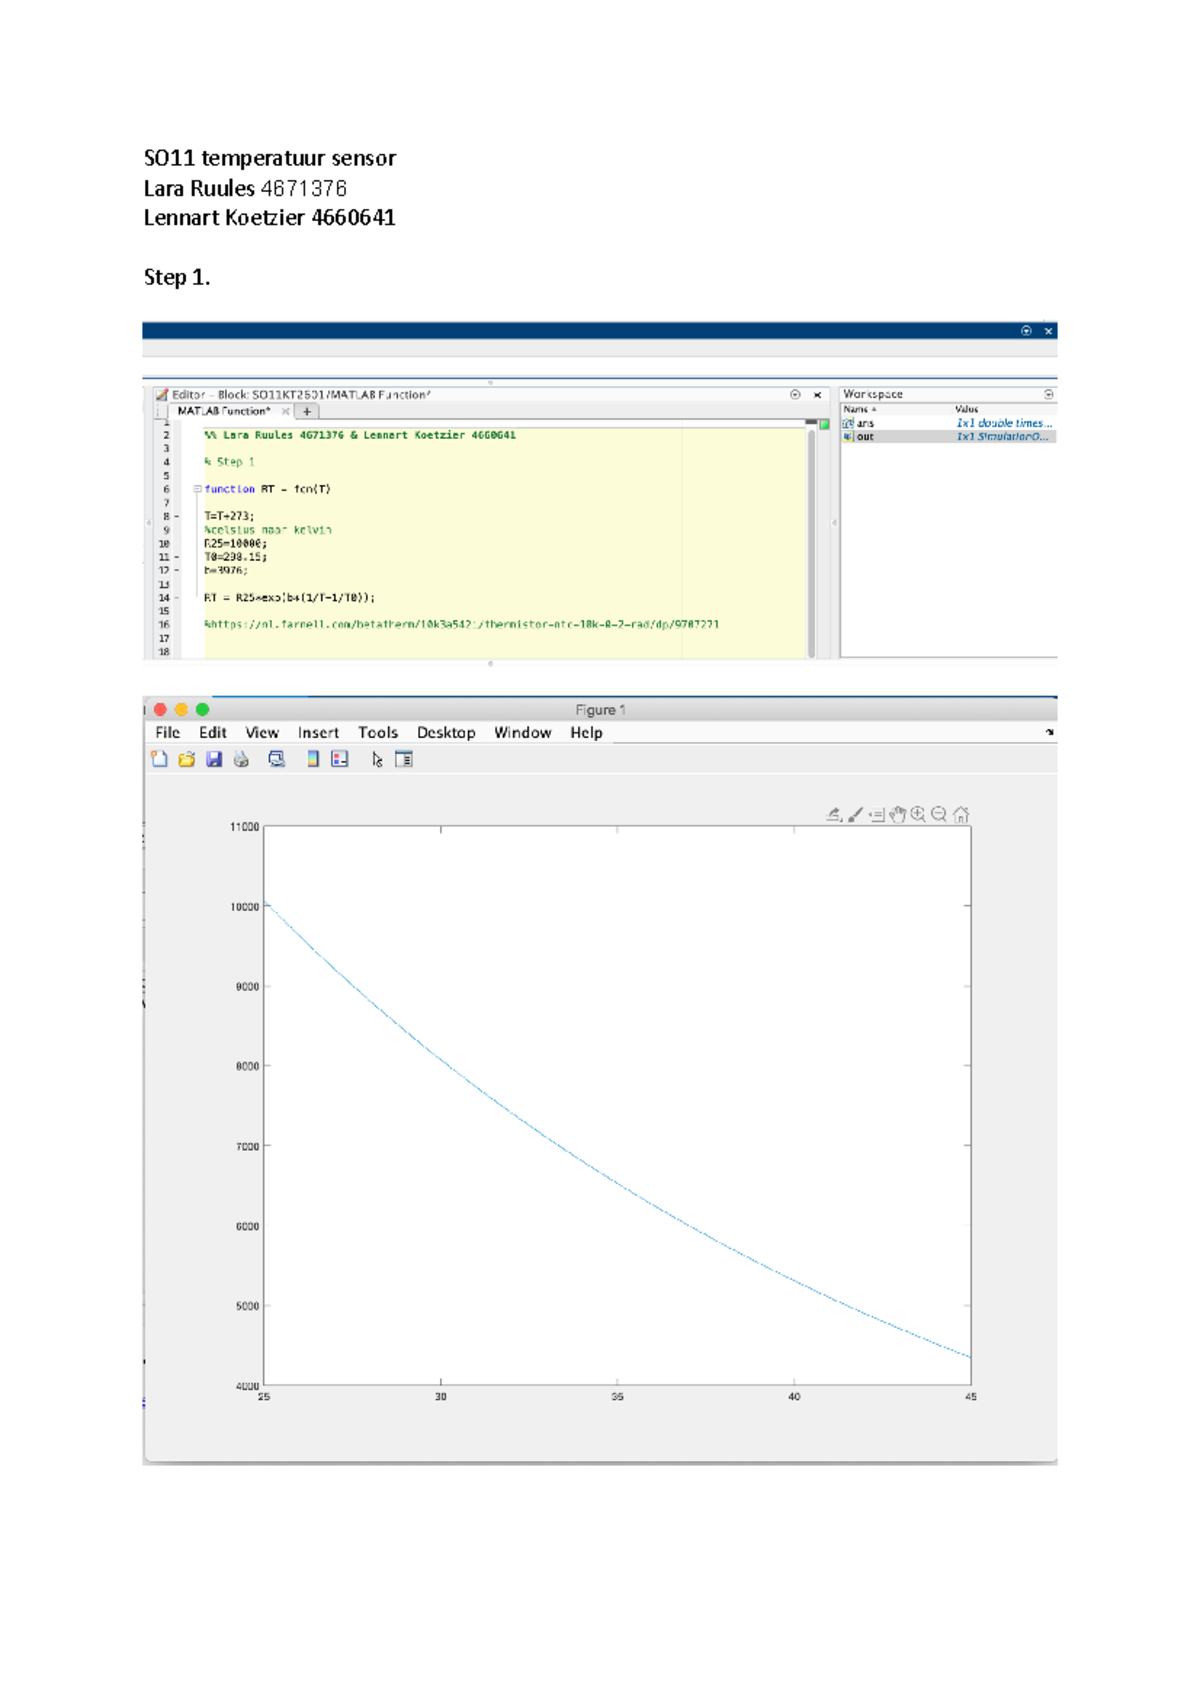Open the Editor panel actions dropdown arrow
The height and width of the screenshot is (1698, 1200).
(795, 395)
